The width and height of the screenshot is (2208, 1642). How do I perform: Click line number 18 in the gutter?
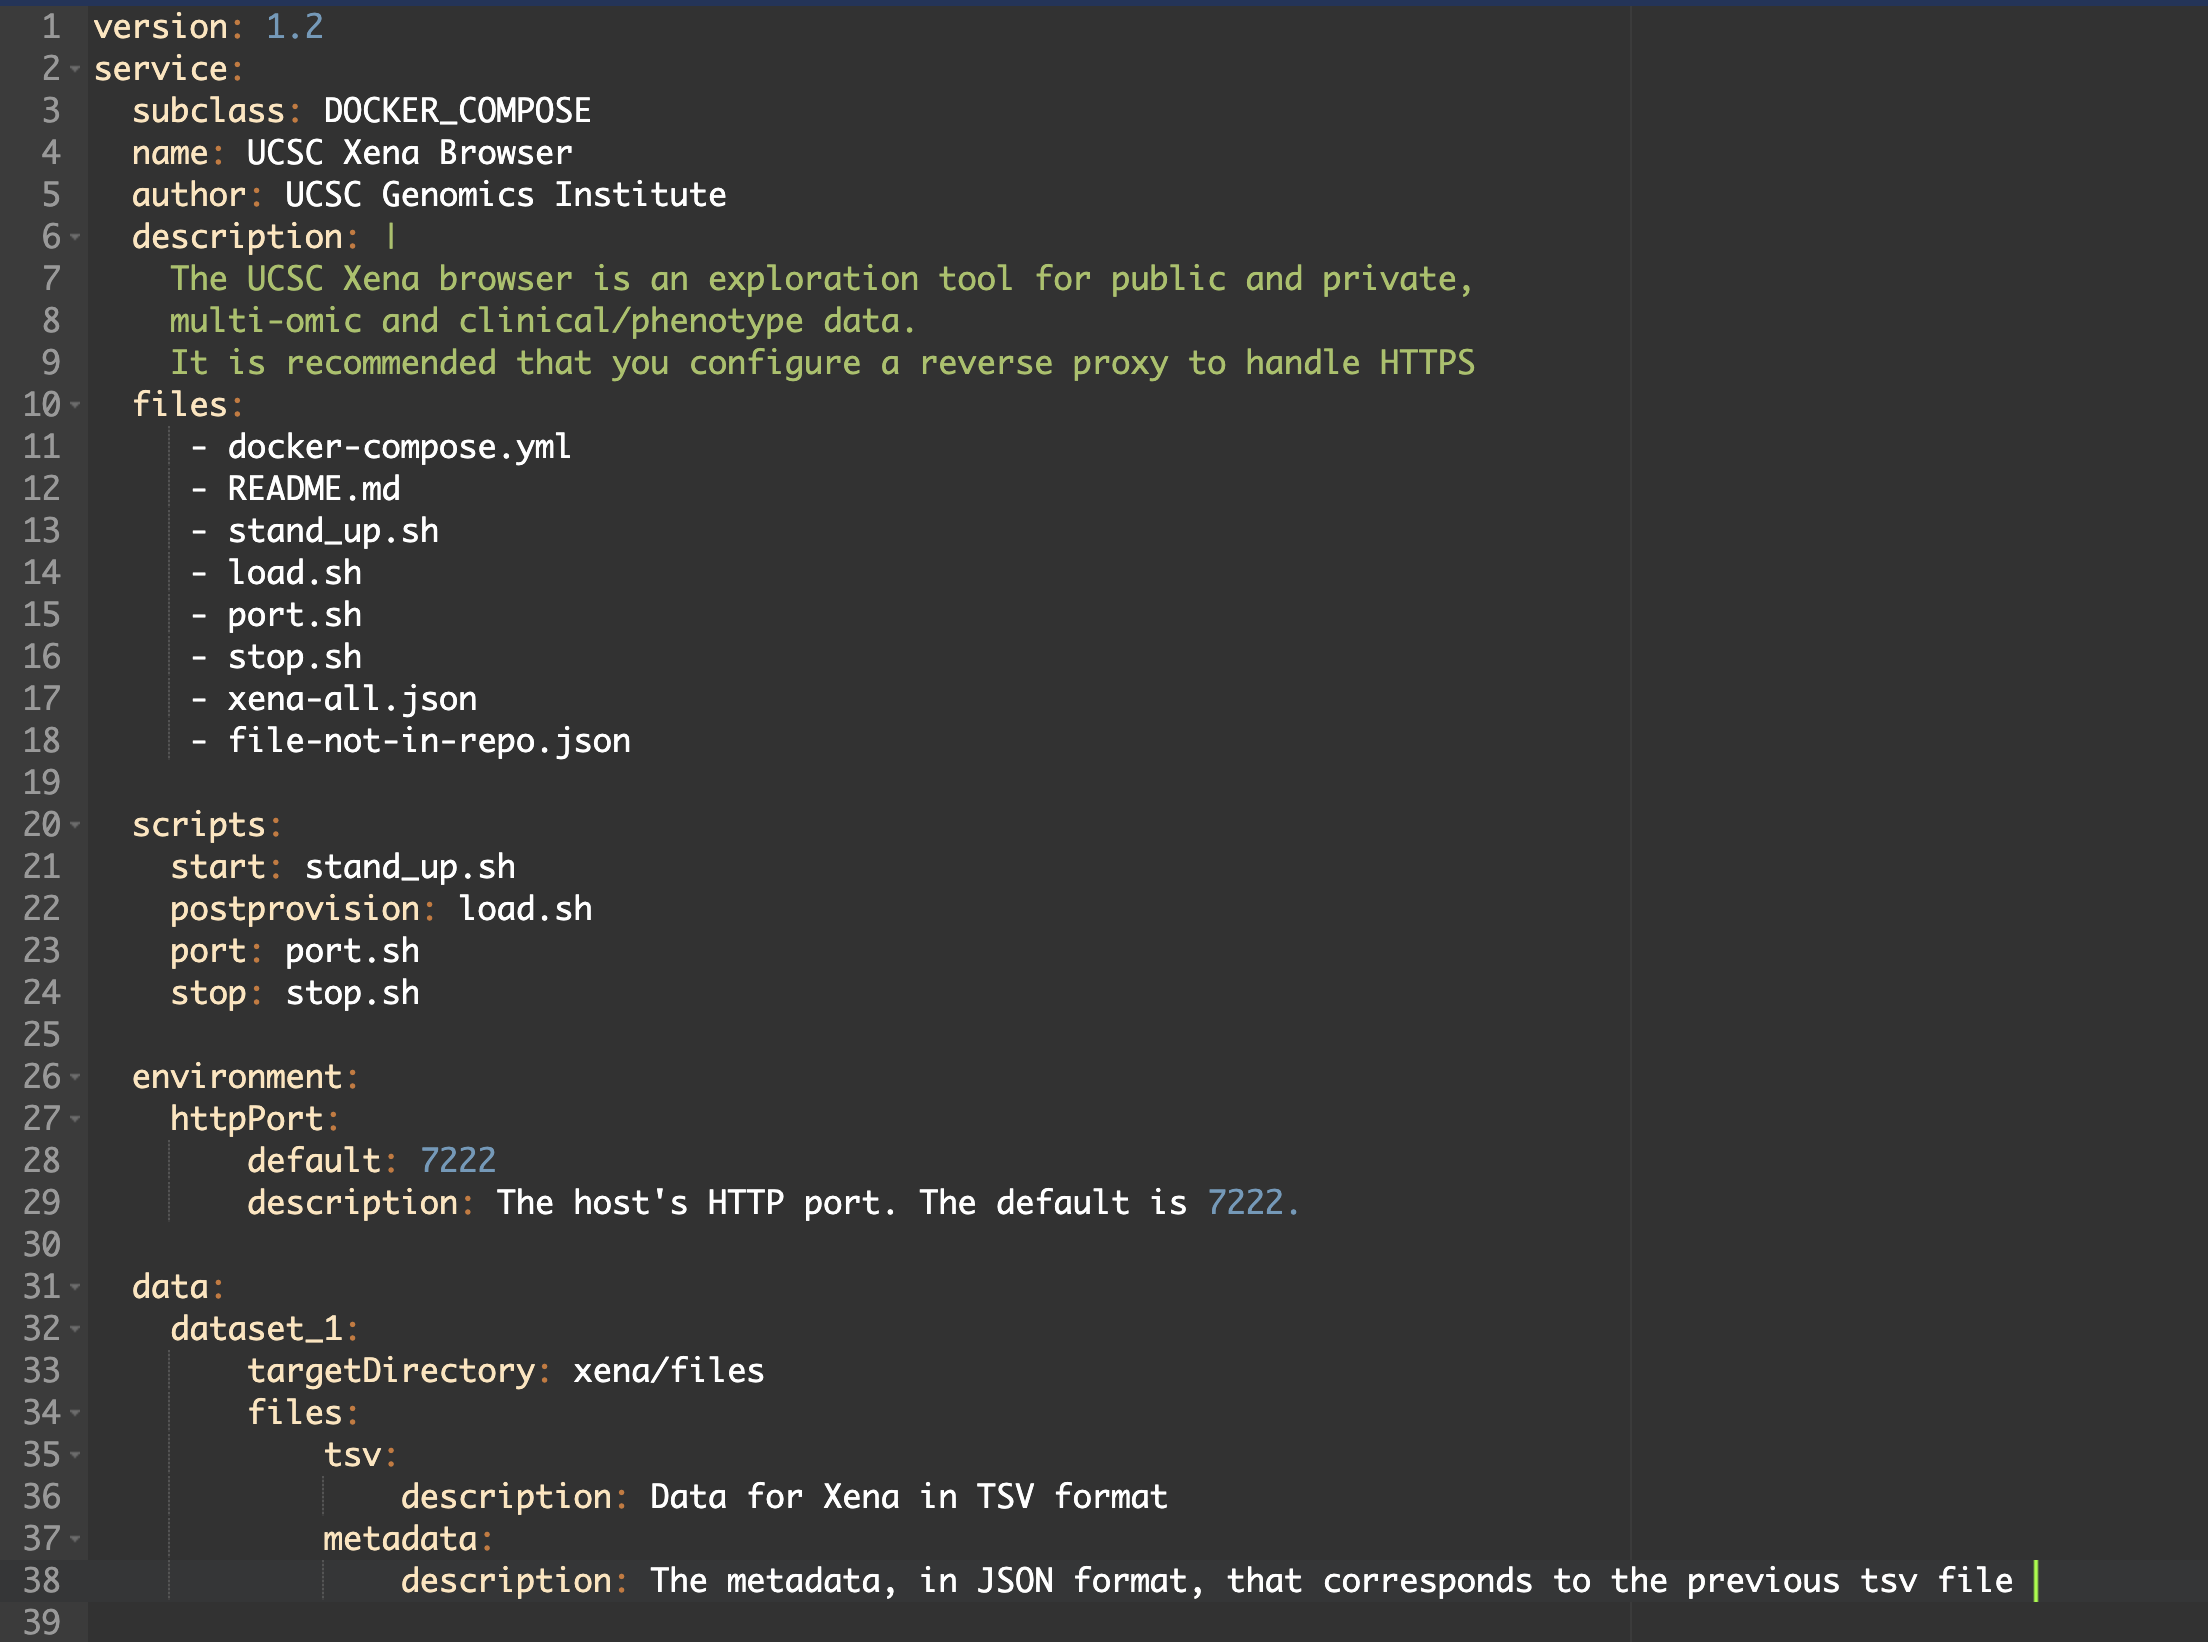(42, 740)
